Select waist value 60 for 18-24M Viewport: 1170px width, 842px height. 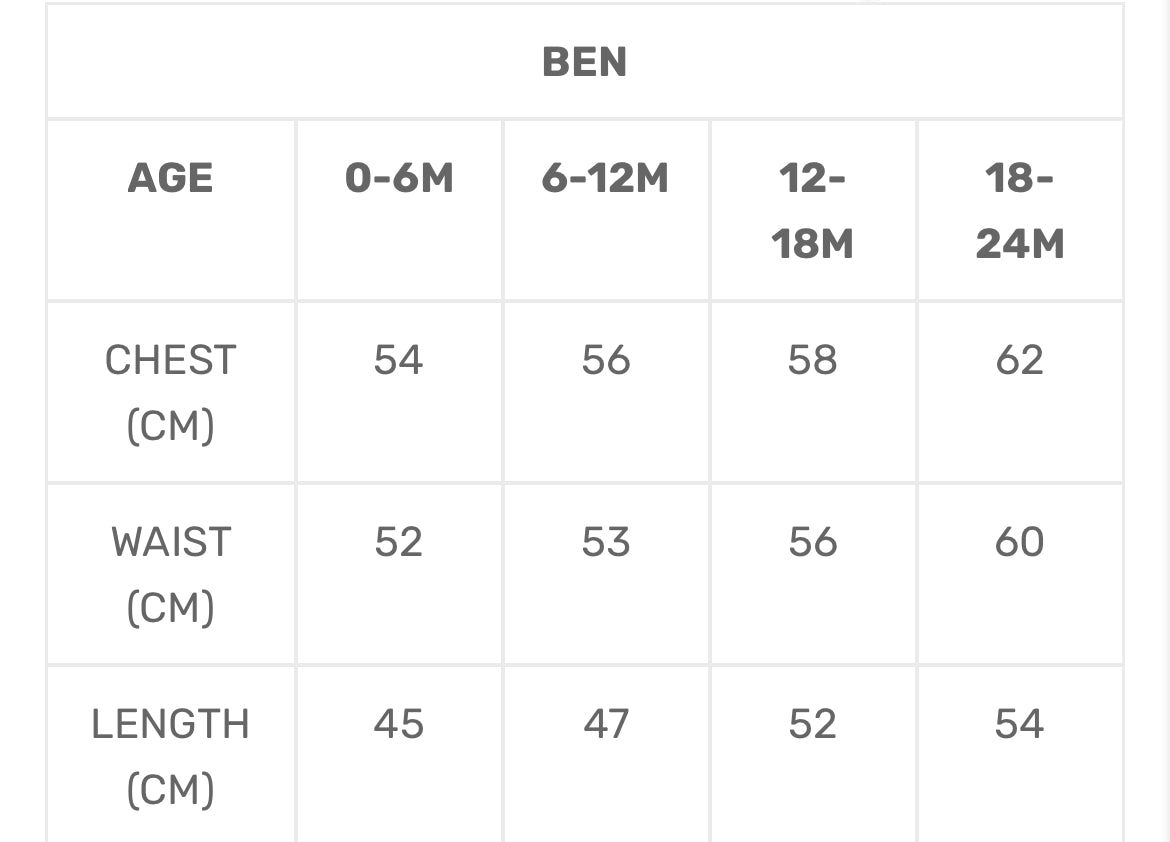[1020, 542]
